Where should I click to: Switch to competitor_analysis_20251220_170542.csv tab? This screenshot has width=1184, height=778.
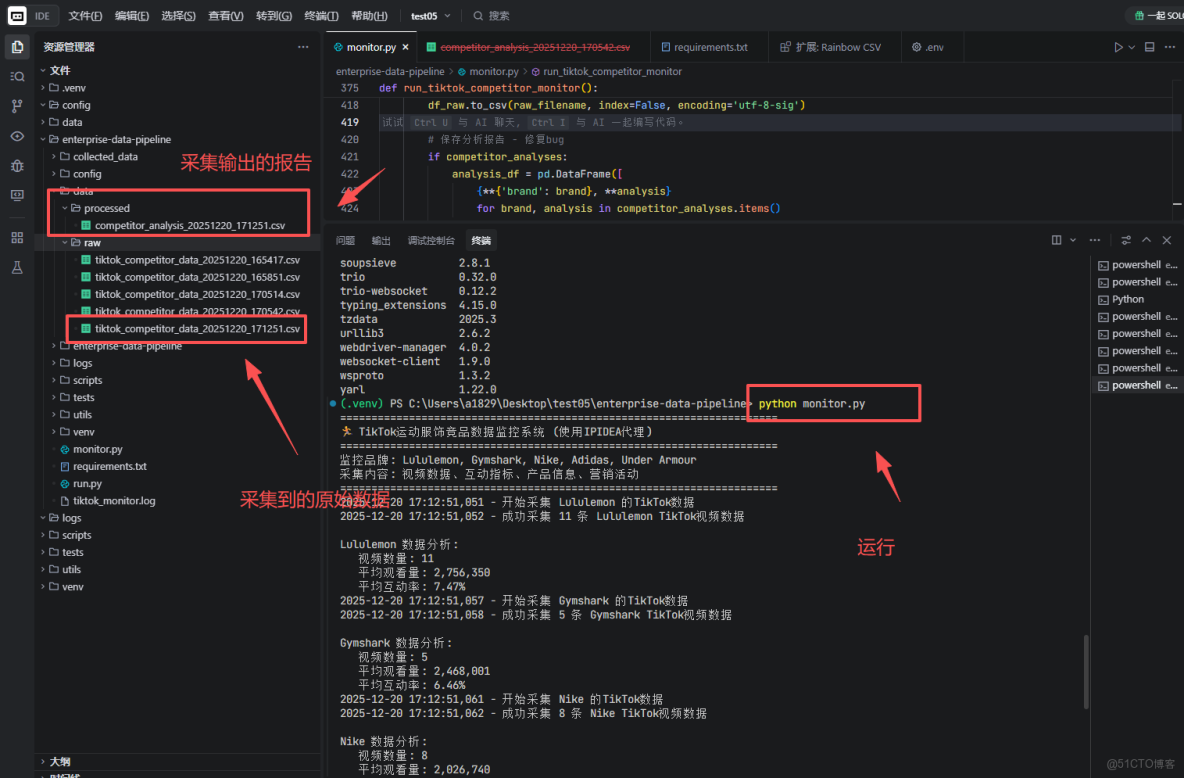click(x=535, y=47)
